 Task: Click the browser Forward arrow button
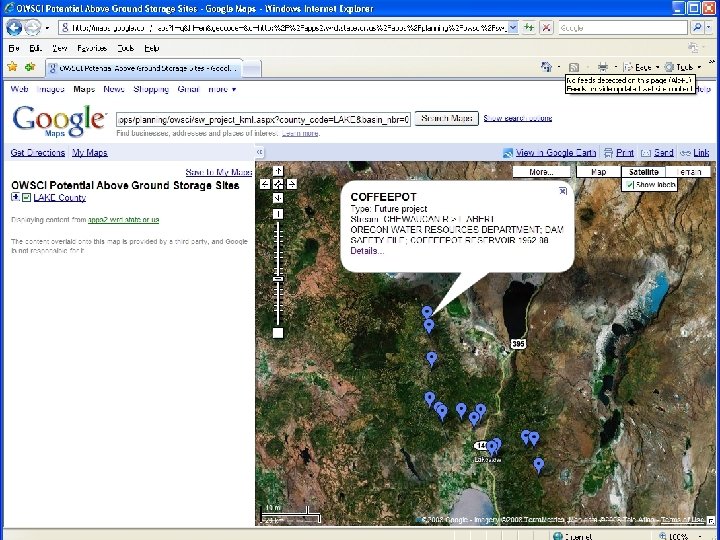32,28
